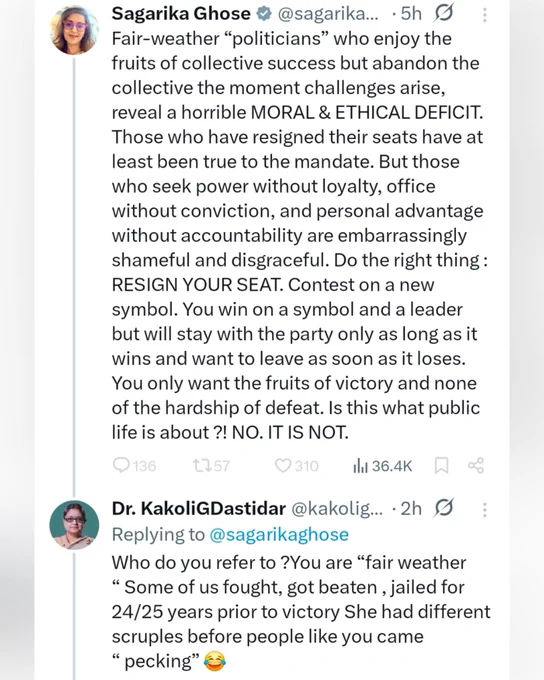The width and height of the screenshot is (544, 680).
Task: Open Sagarika Ghose's profile picture
Action: pyautogui.click(x=75, y=30)
